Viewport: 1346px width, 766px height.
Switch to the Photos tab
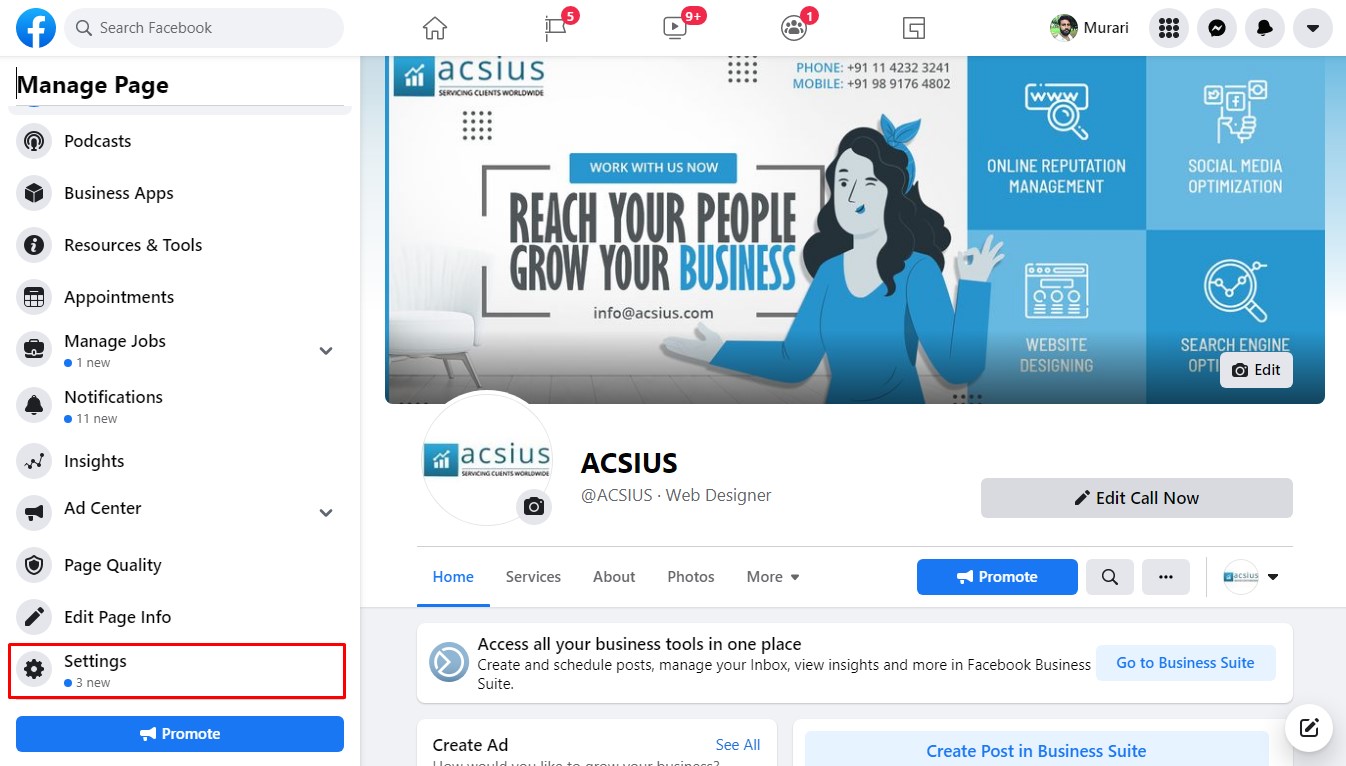pyautogui.click(x=691, y=577)
